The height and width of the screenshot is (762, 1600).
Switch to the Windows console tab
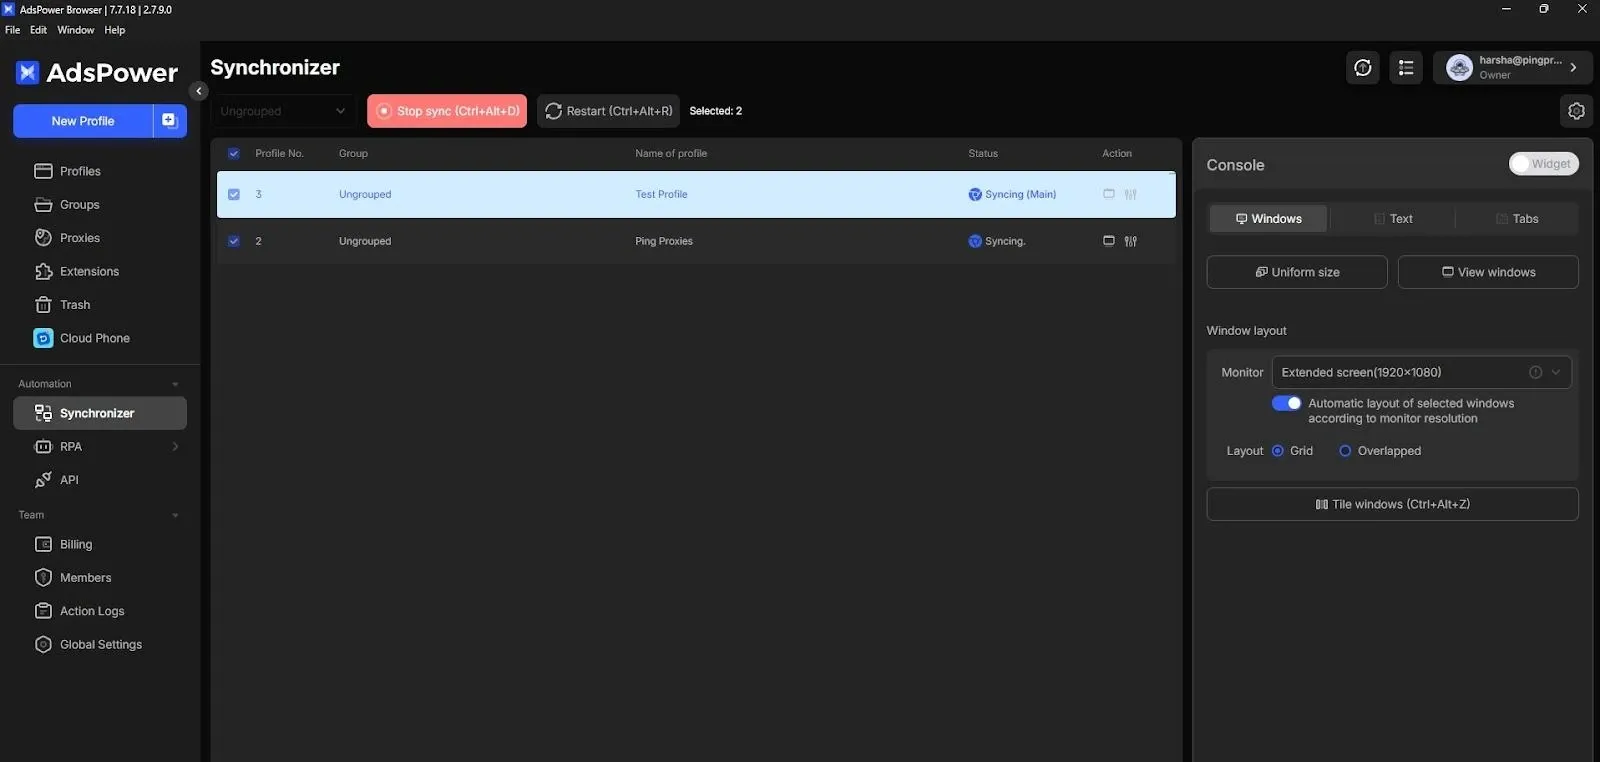click(x=1268, y=219)
